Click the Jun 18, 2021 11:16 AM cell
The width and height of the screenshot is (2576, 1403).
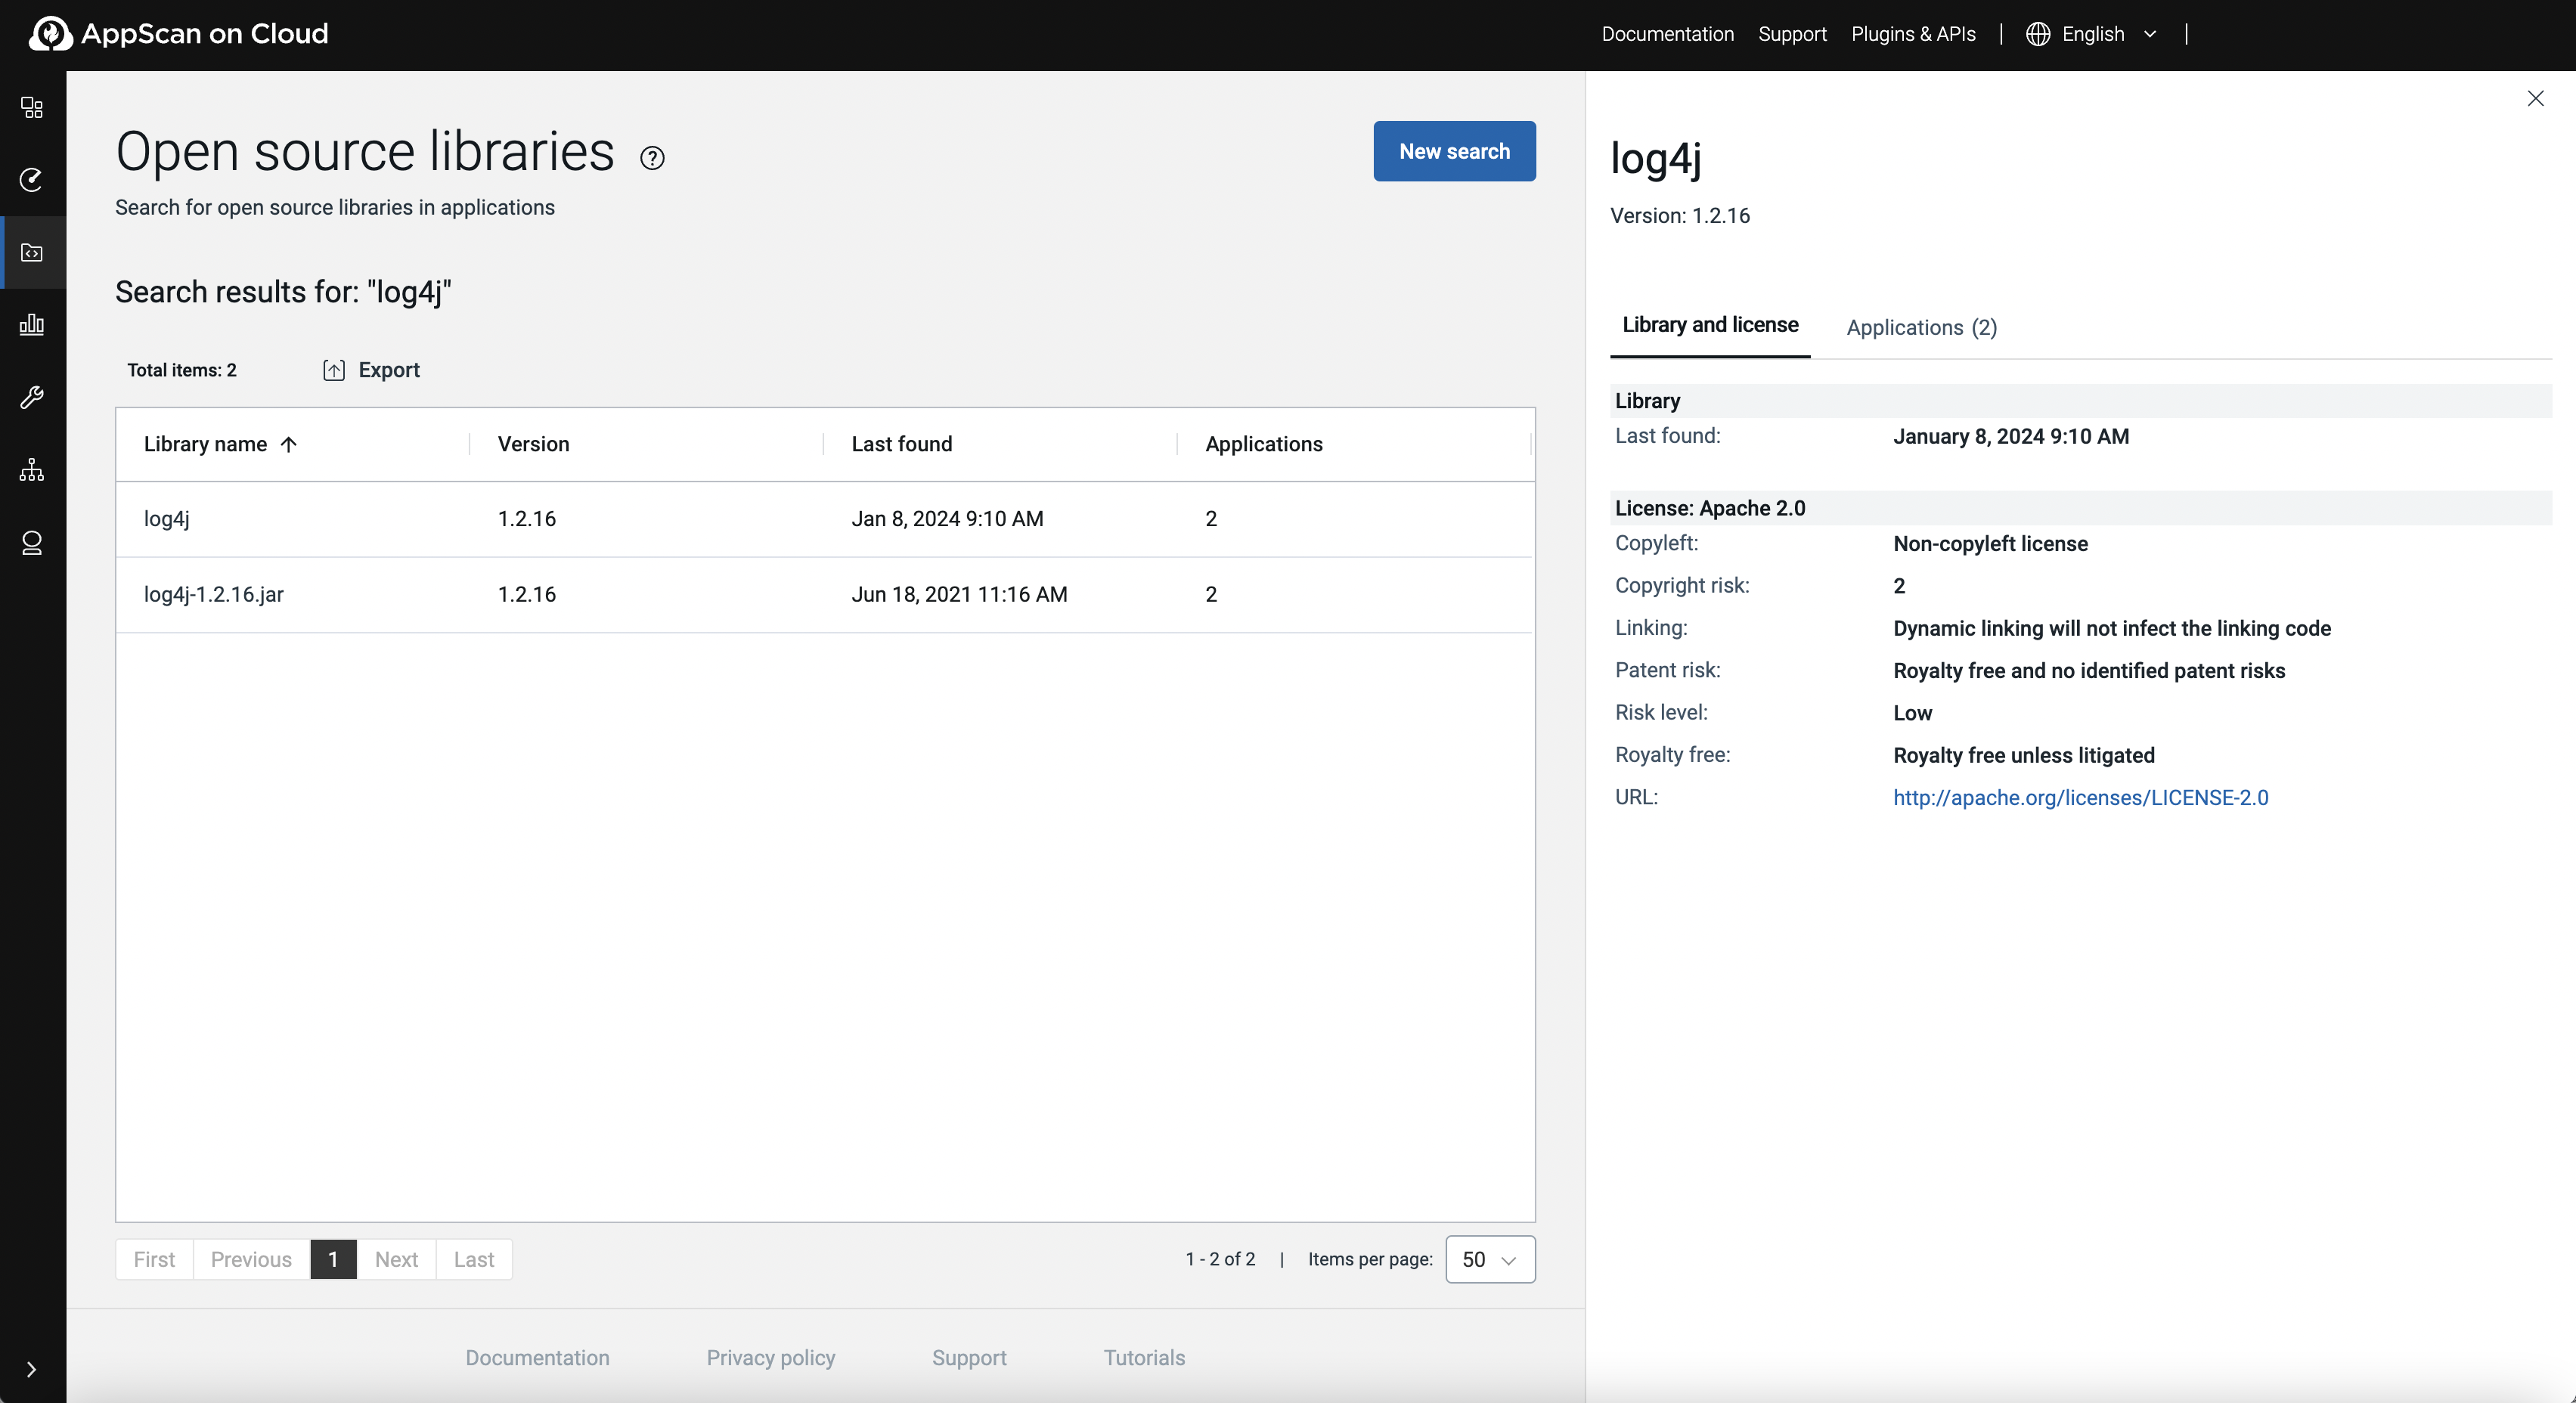(x=959, y=594)
